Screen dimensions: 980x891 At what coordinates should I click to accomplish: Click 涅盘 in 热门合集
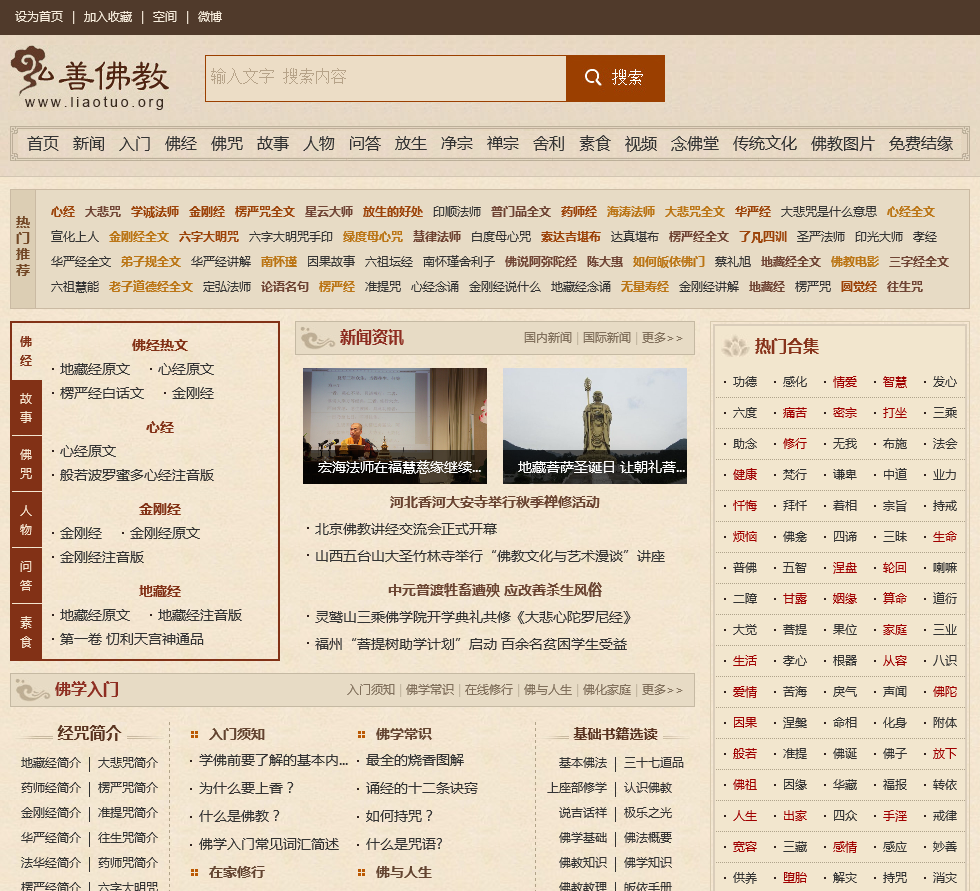844,567
